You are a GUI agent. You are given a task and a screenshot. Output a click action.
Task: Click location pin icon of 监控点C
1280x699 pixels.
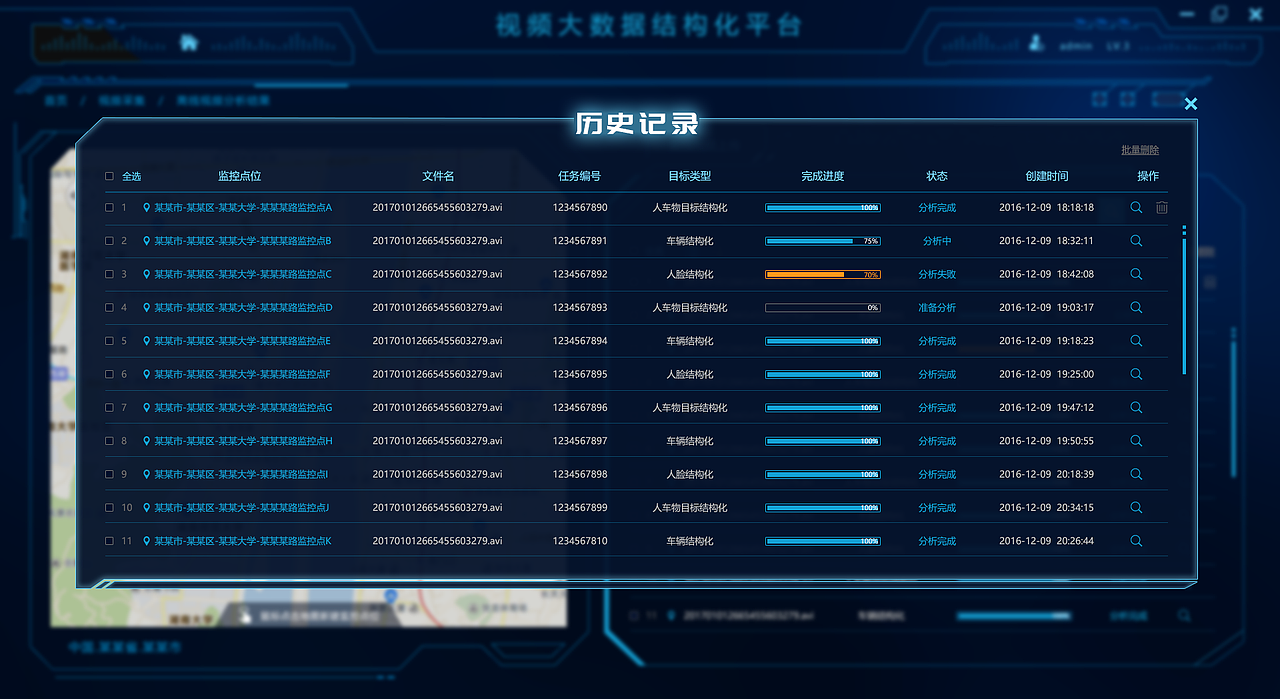tap(147, 274)
